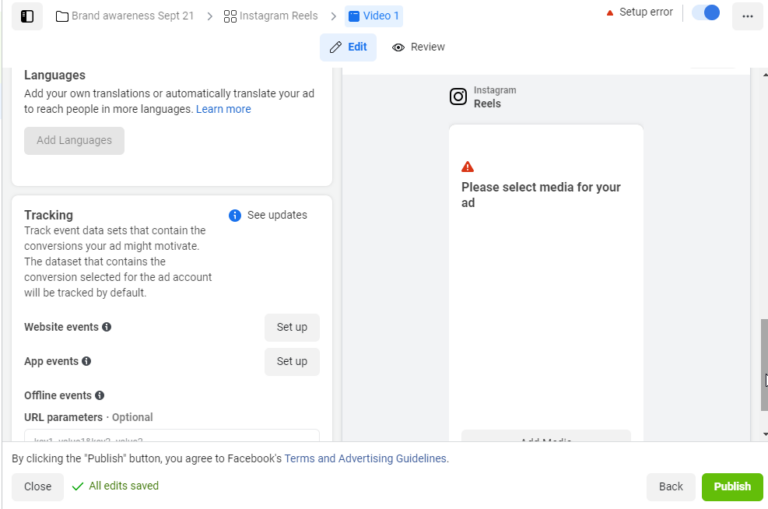This screenshot has width=768, height=509.
Task: Click Set up for Website events
Action: (292, 327)
